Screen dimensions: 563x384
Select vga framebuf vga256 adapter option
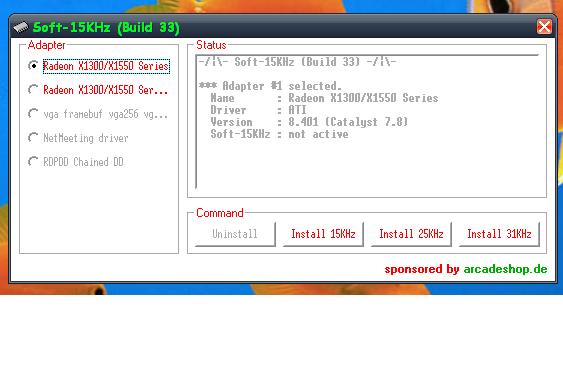[98, 114]
